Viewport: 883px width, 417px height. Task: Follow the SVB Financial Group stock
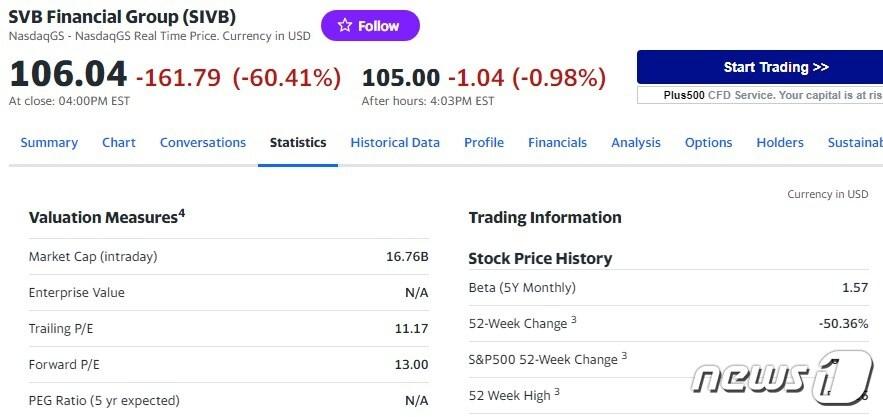coord(370,26)
